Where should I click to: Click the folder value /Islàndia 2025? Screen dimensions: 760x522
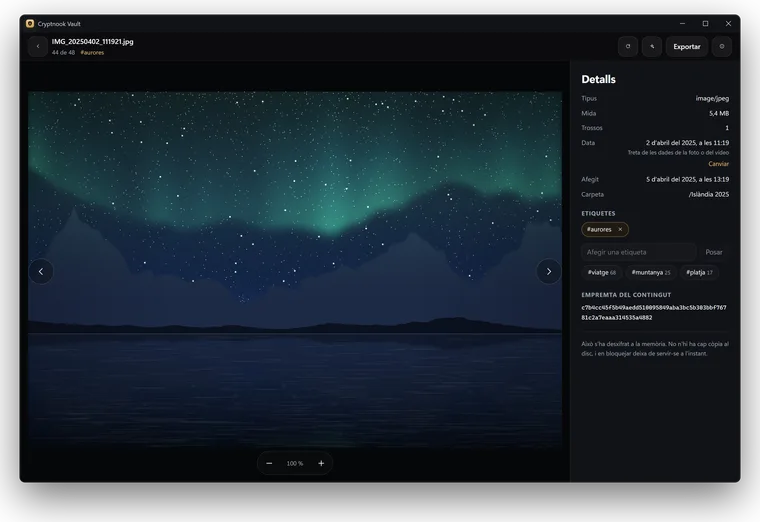[x=709, y=194]
